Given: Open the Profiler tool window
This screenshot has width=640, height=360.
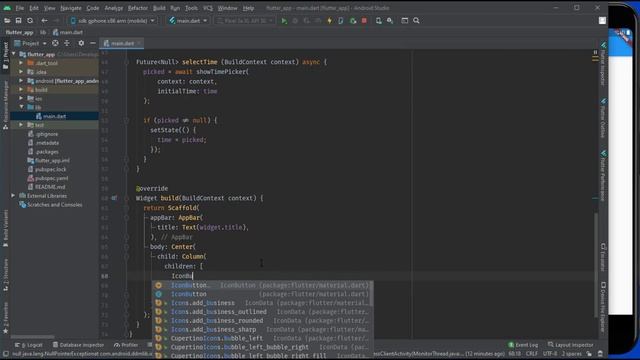Looking at the screenshot, I should click(126, 345).
